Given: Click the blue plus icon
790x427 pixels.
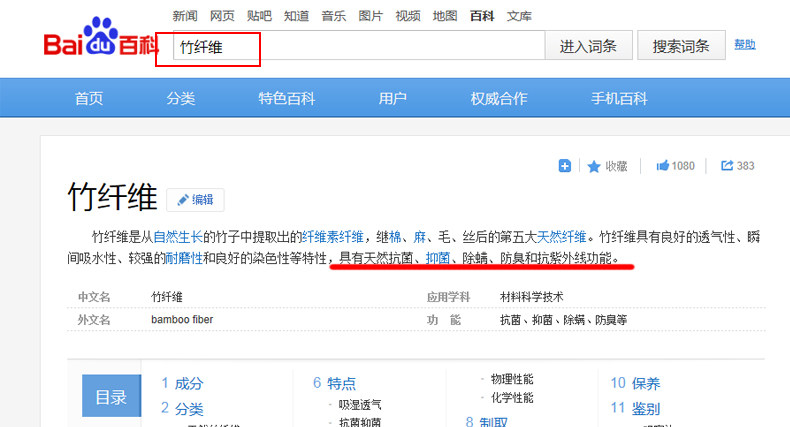Looking at the screenshot, I should tap(565, 166).
